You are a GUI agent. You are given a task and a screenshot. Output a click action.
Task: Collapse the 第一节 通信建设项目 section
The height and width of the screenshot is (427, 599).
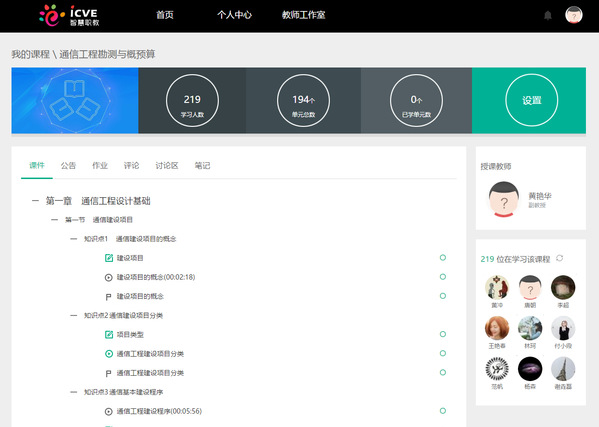pyautogui.click(x=54, y=220)
